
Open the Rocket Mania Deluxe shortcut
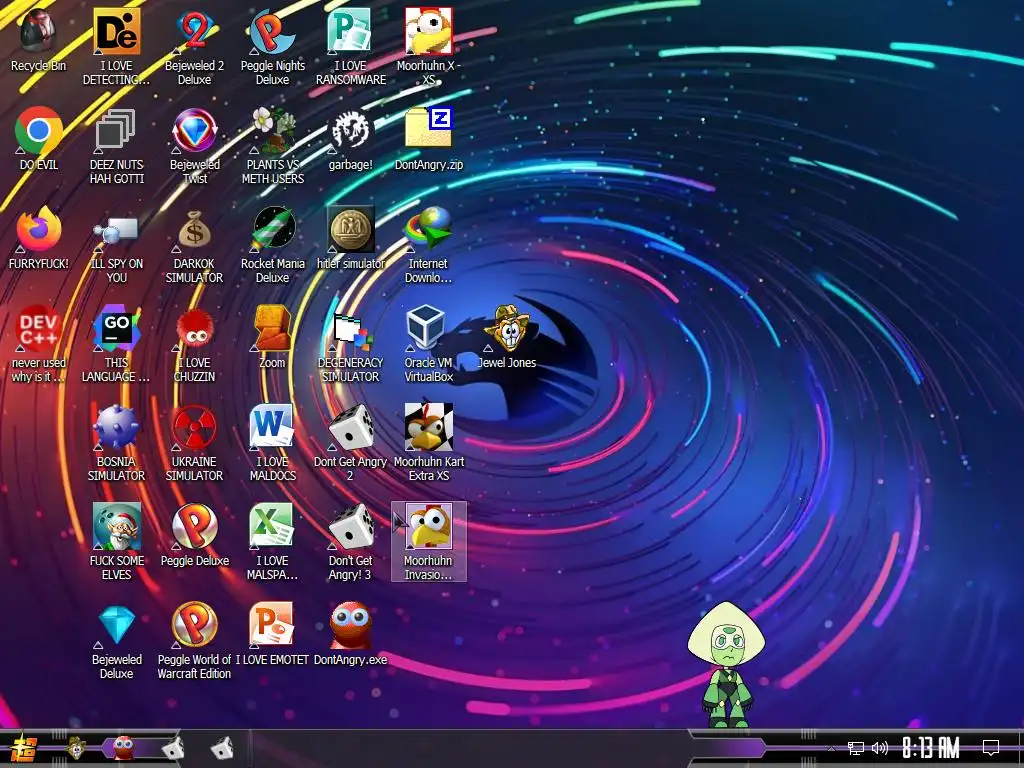pos(272,246)
